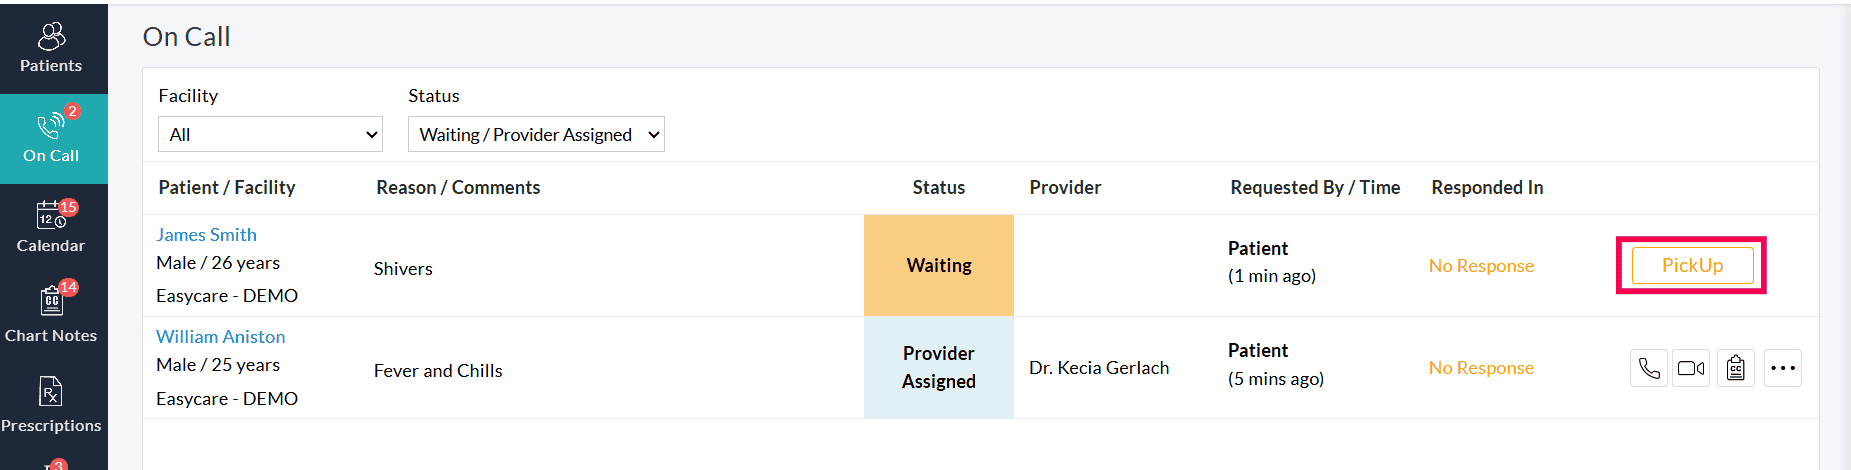Click No Response text in James Smith row
The height and width of the screenshot is (470, 1851).
coord(1481,265)
